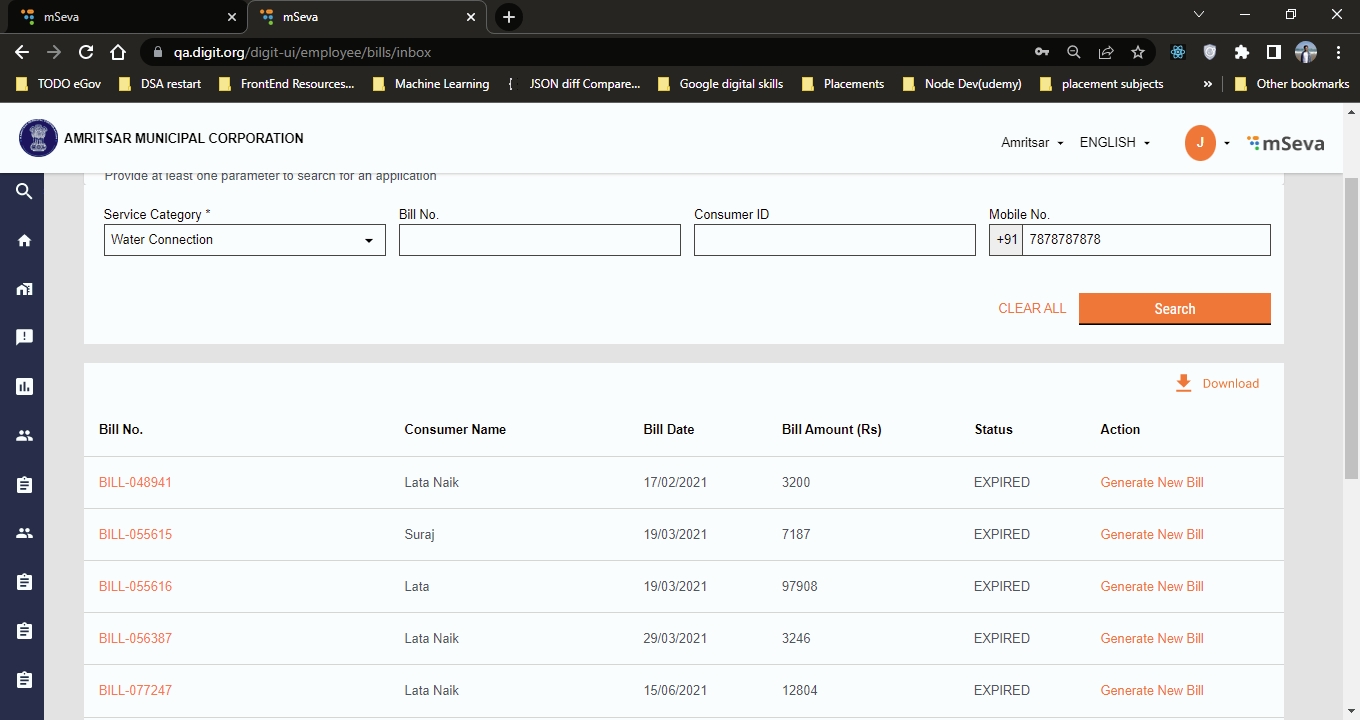Expand the Service Category dropdown
Viewport: 1360px width, 720px height.
coord(244,240)
